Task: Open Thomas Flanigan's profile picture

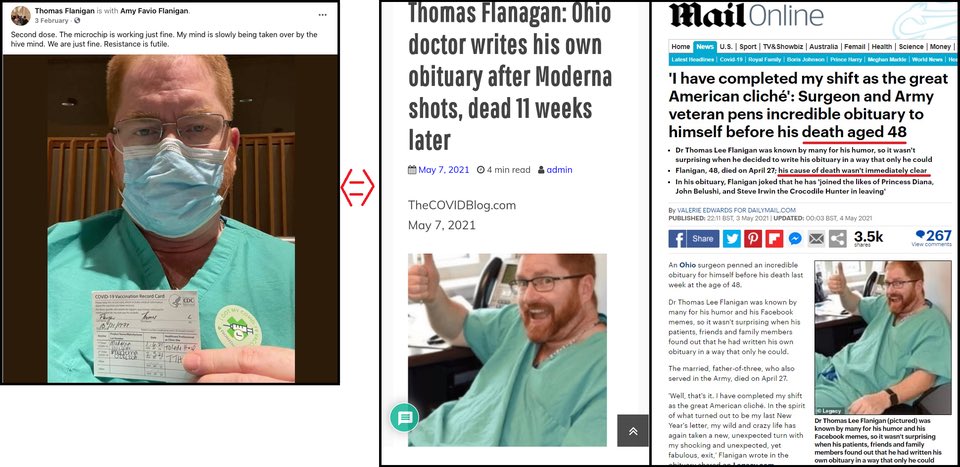Action: (20, 15)
